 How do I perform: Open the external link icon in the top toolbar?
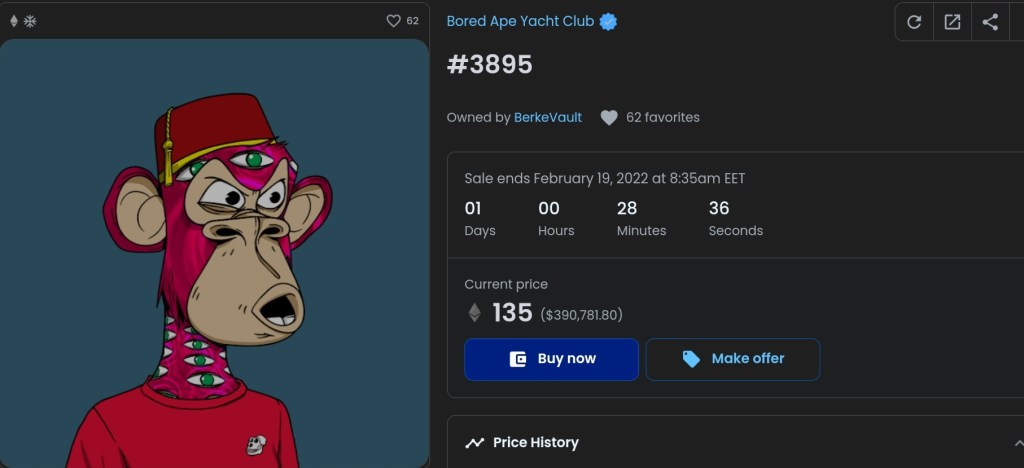pyautogui.click(x=952, y=22)
